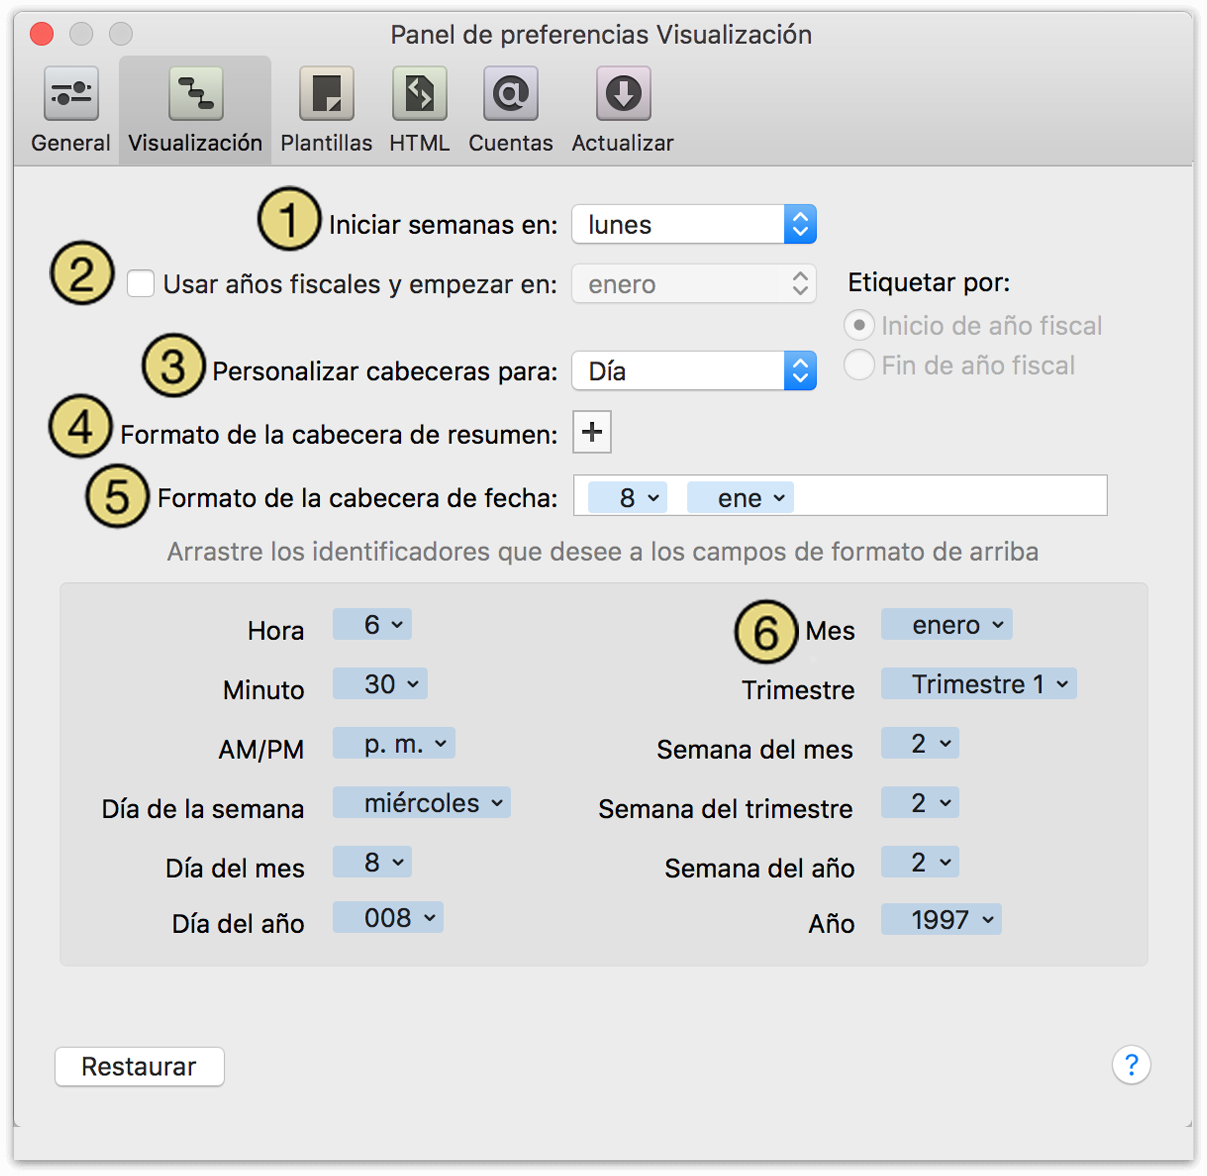Open the Trimestre 1 token menu
This screenshot has width=1207, height=1176.
pyautogui.click(x=978, y=684)
